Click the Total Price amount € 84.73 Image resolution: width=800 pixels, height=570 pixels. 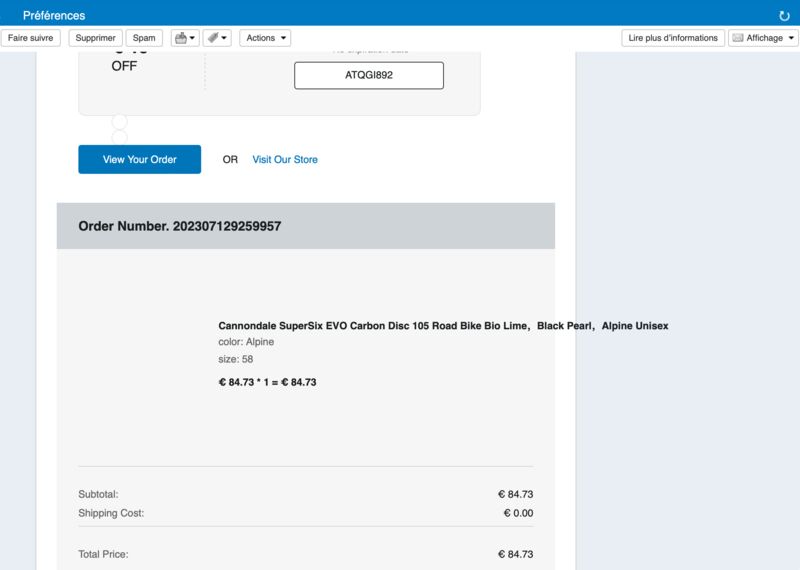click(515, 554)
